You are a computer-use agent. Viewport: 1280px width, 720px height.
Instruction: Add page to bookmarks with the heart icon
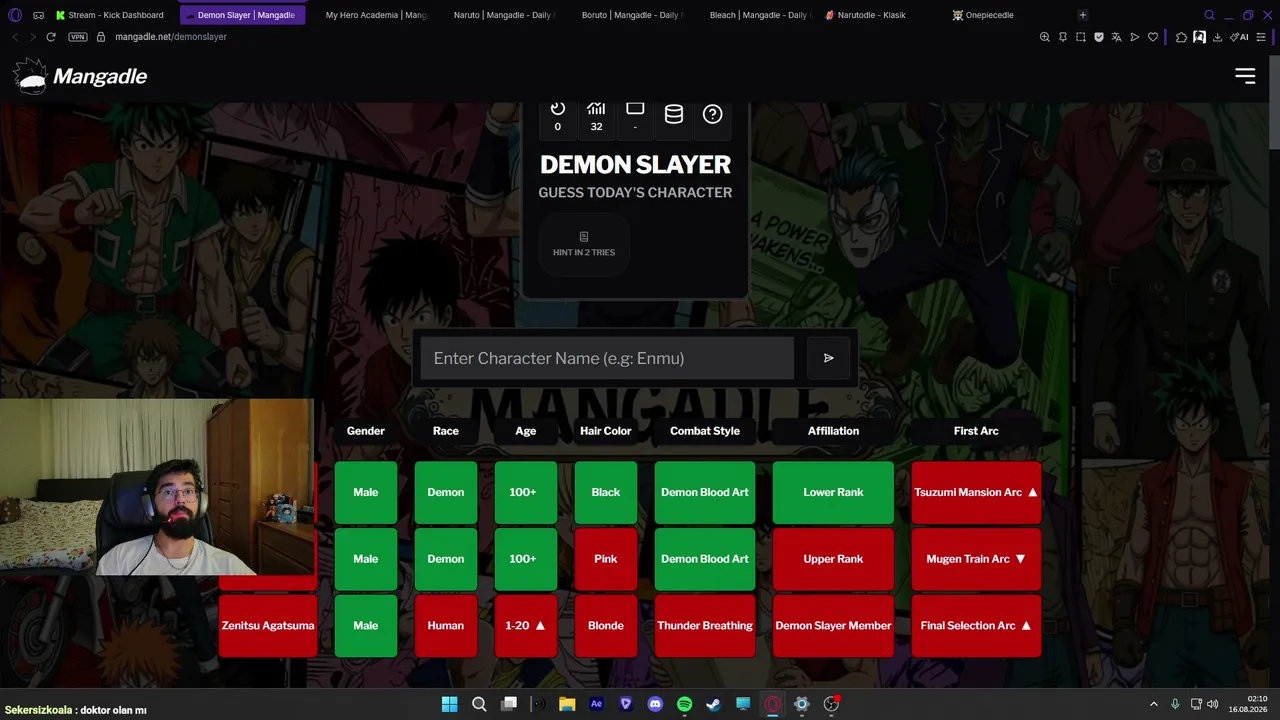(x=1153, y=37)
